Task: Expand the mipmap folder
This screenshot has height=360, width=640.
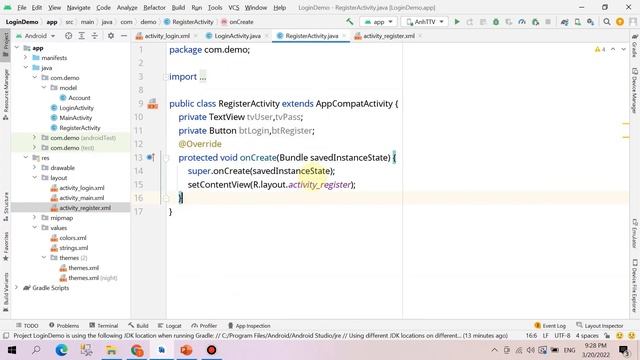Action: pyautogui.click(x=35, y=218)
